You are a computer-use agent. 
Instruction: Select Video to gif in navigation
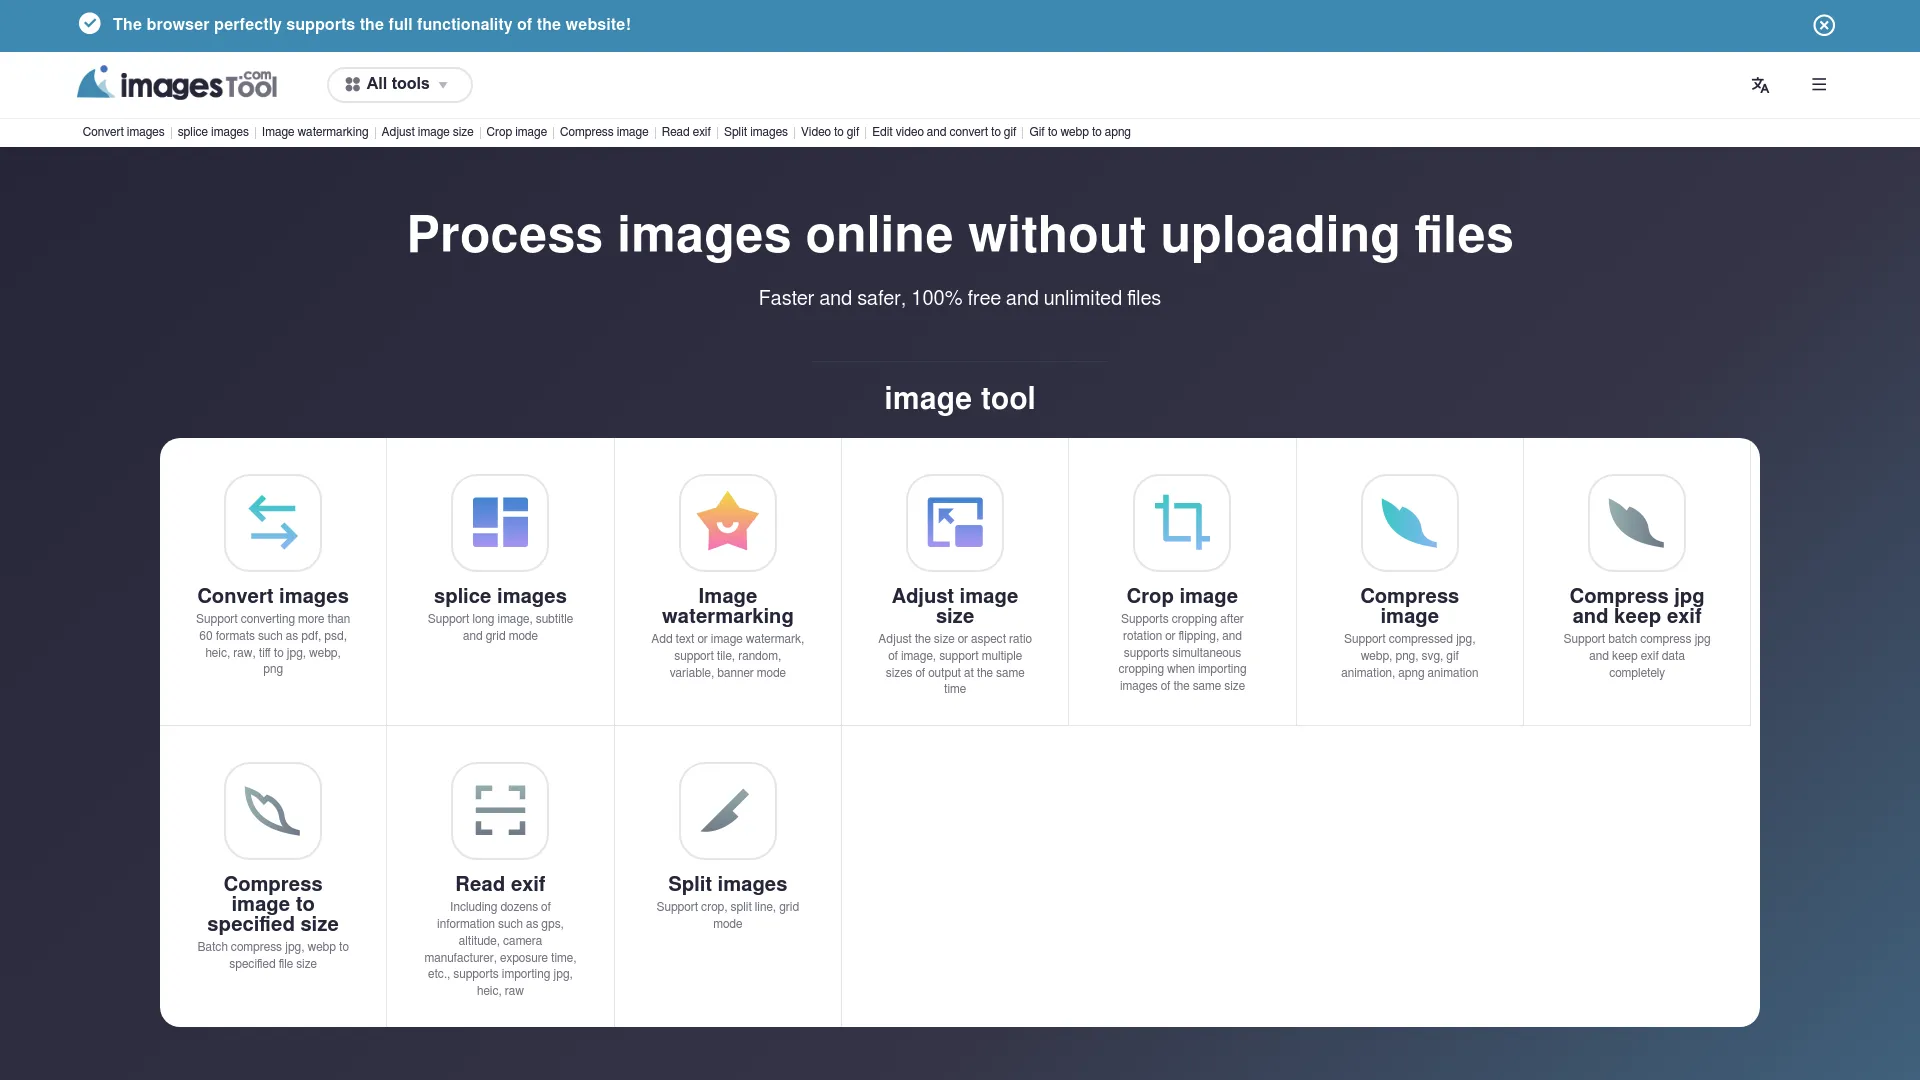click(830, 132)
